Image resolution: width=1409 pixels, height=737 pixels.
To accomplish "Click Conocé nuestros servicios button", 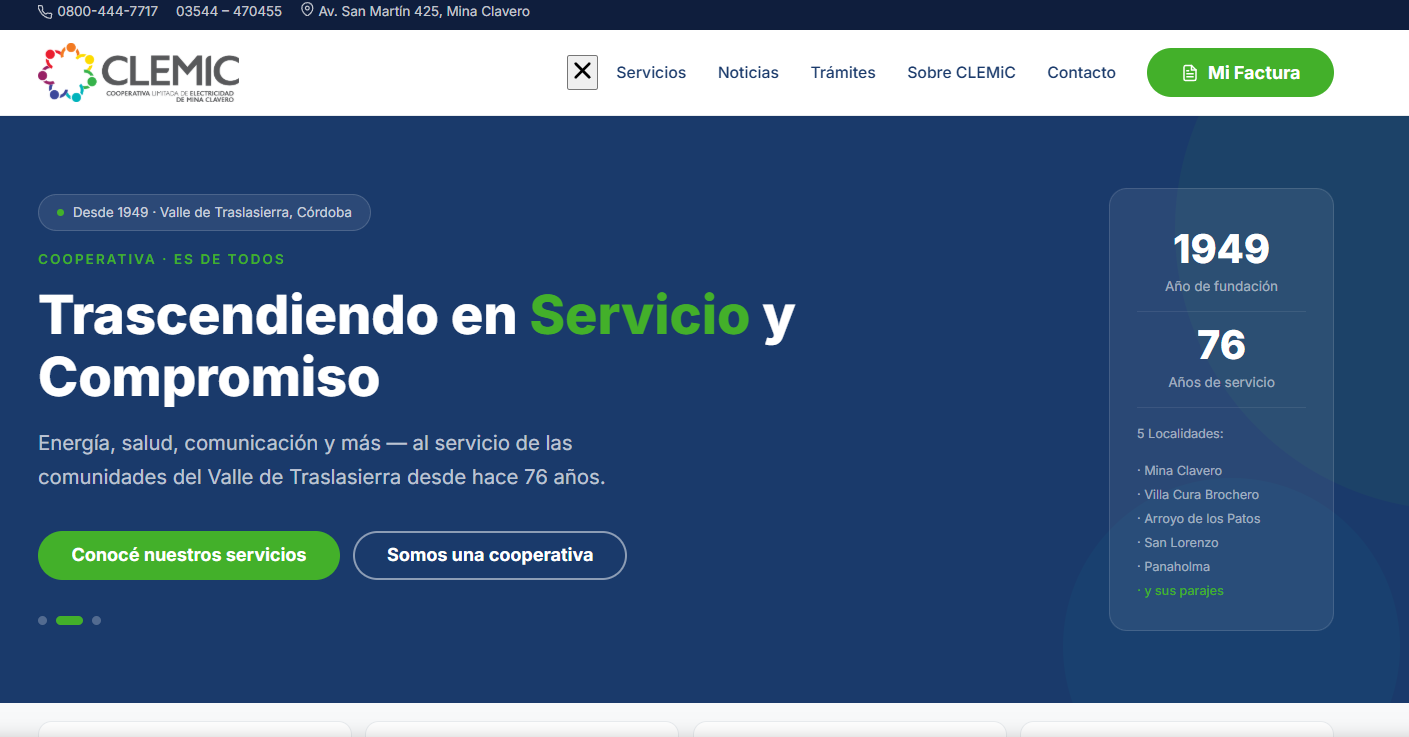I will tap(189, 555).
